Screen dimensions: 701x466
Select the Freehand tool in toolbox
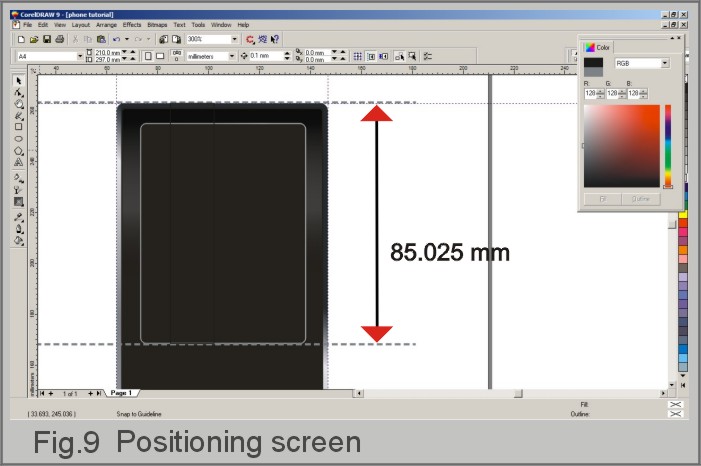click(x=18, y=116)
